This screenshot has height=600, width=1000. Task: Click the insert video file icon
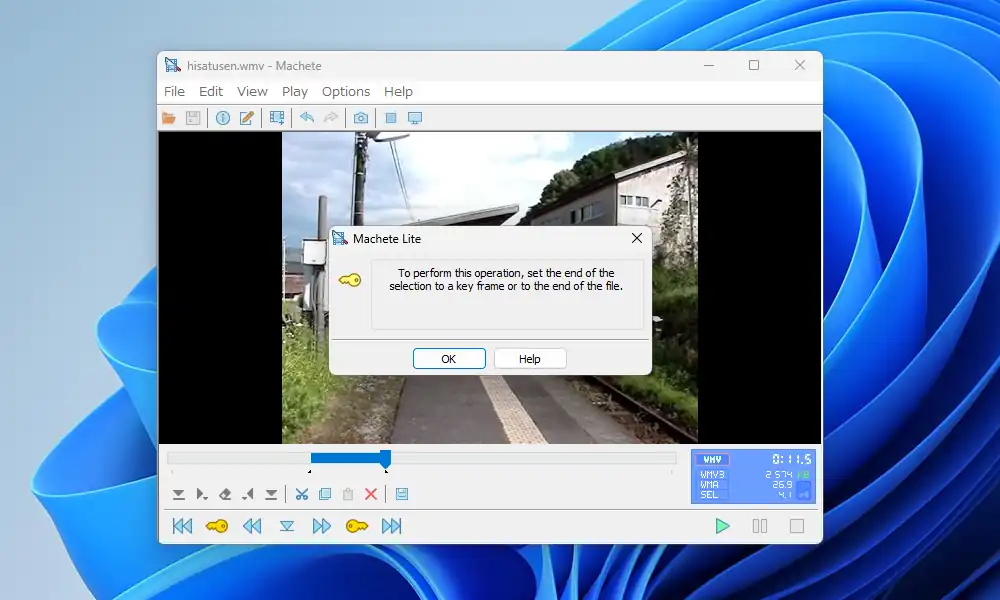(277, 118)
